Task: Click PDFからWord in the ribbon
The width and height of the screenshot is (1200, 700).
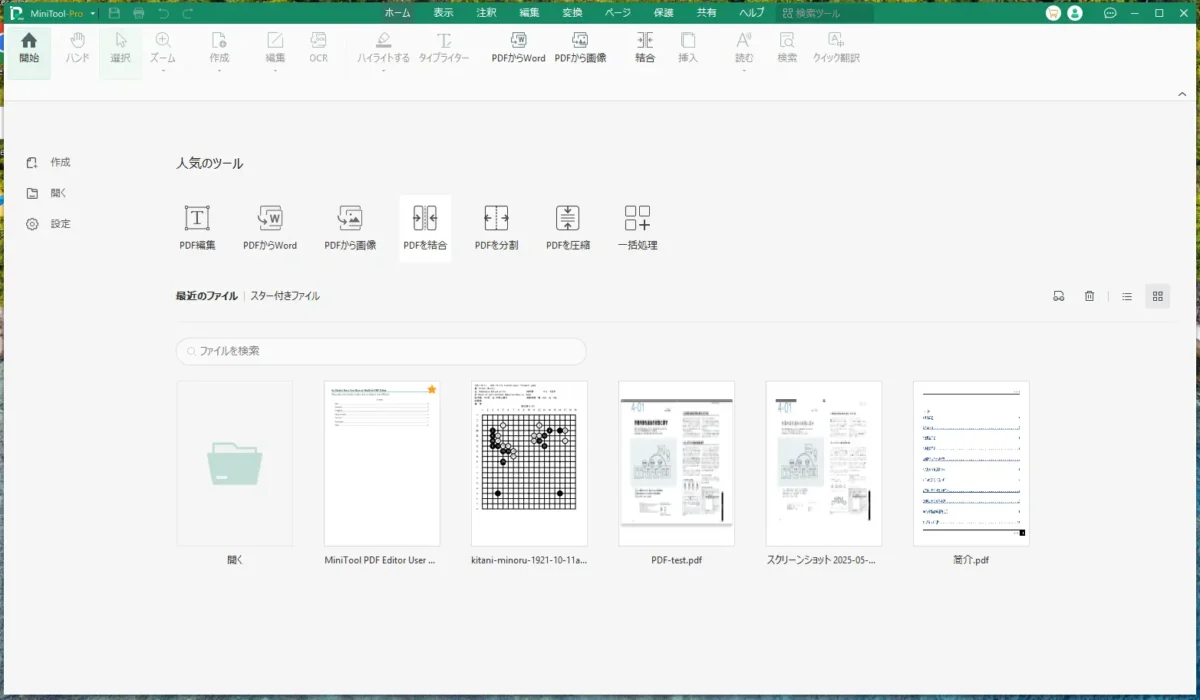Action: point(519,48)
